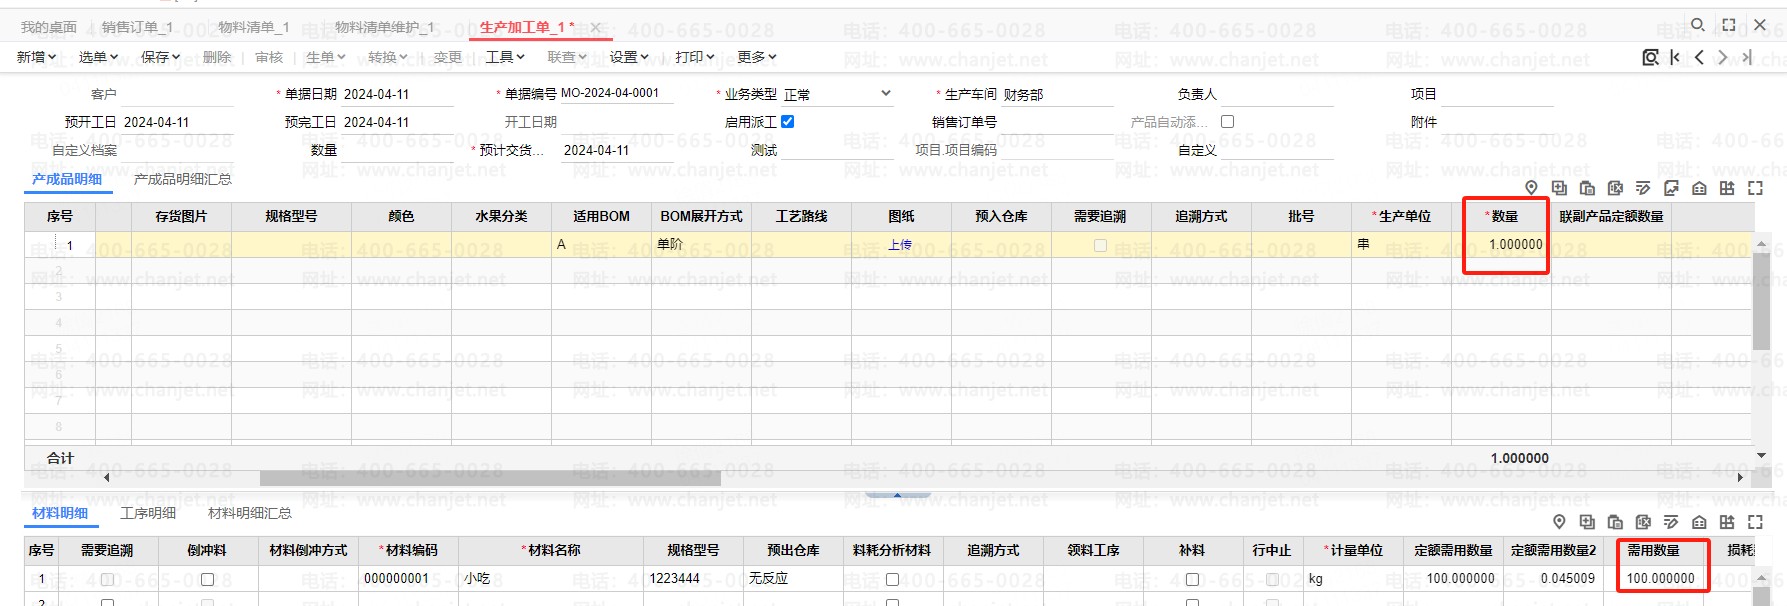Click the location pin icon above product grid
1787x606 pixels.
1531,188
